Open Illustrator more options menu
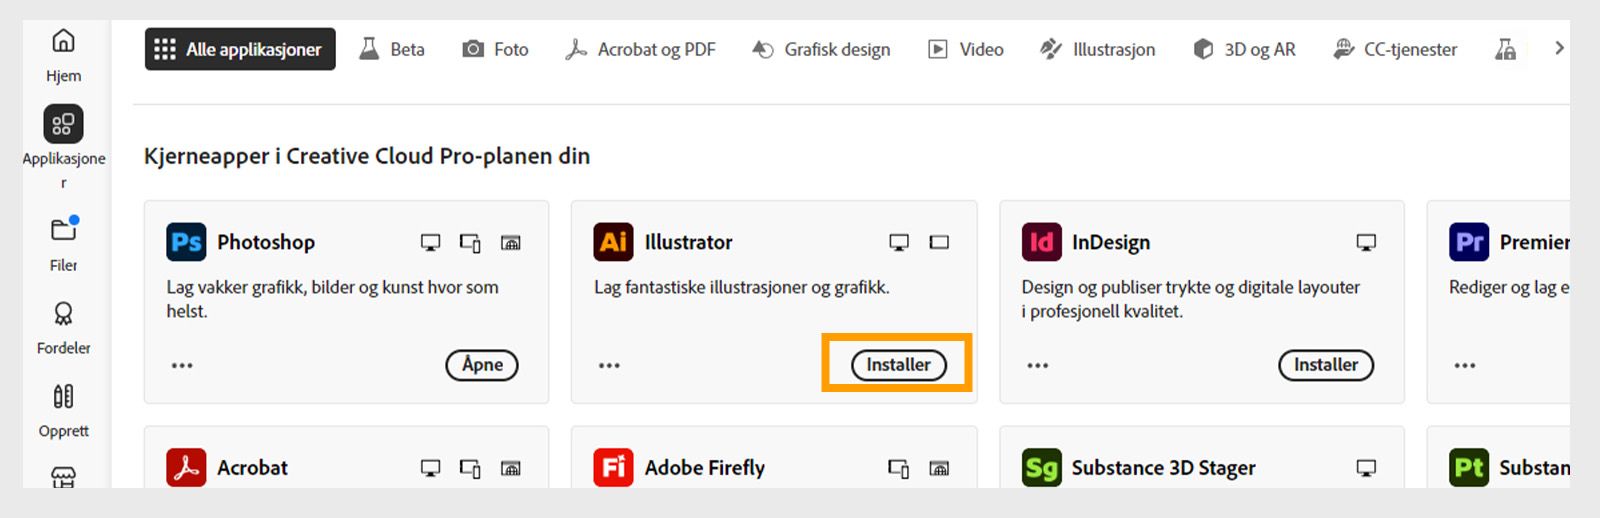 pyautogui.click(x=609, y=365)
